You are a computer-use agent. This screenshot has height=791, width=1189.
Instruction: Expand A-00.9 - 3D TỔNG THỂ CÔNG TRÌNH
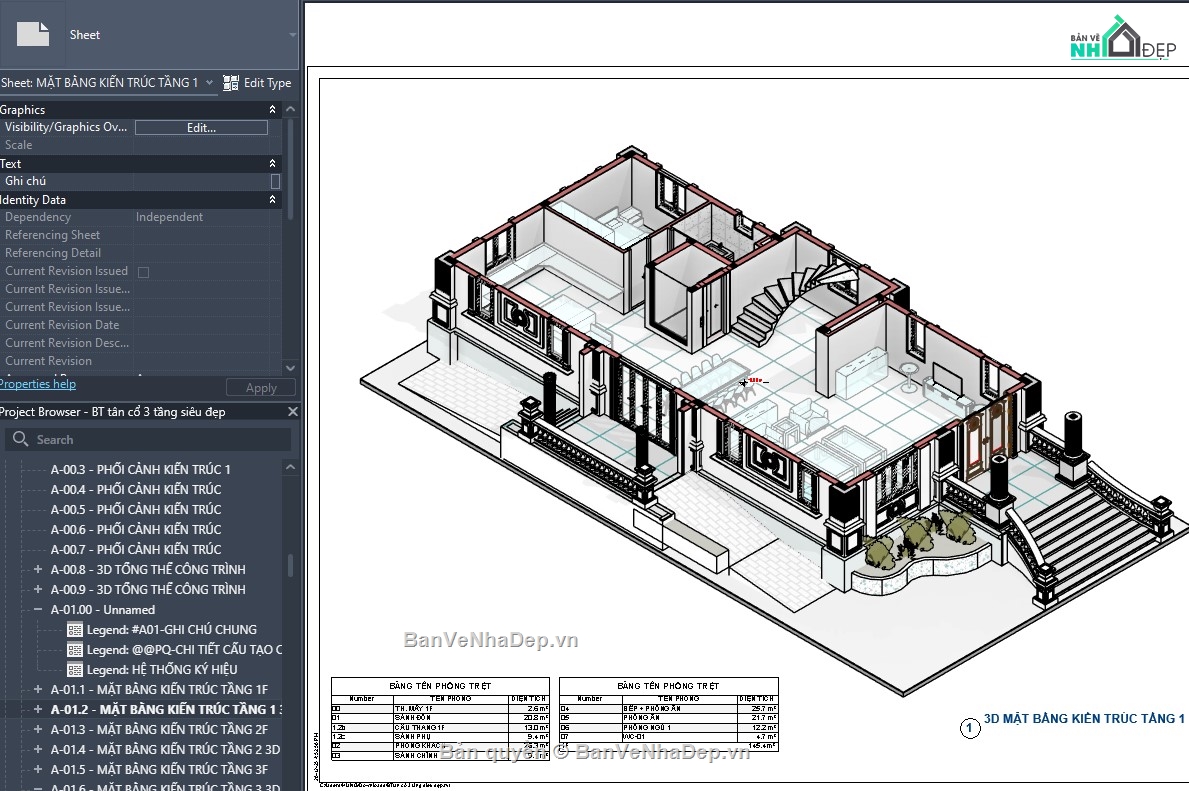[38, 589]
